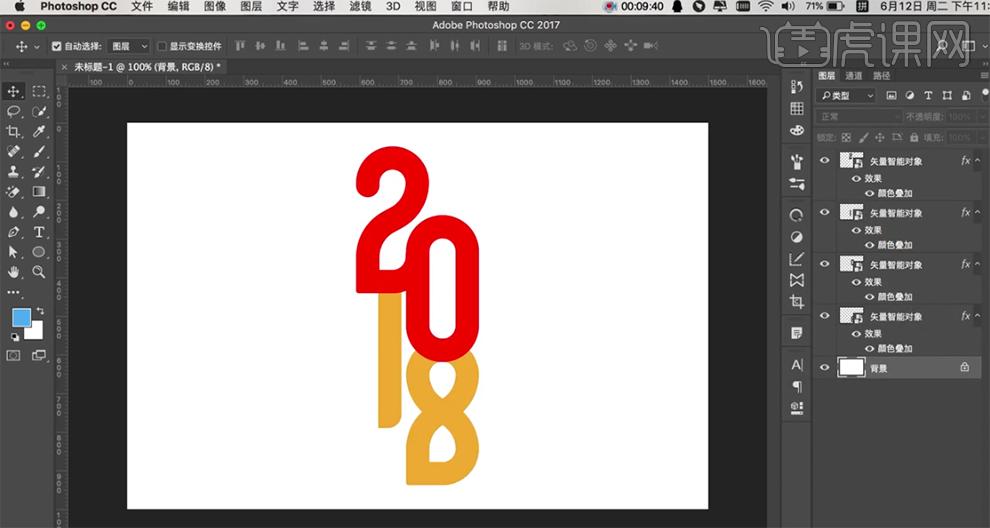This screenshot has height=528, width=990.
Task: Toggle Quick Mask mode
Action: tap(13, 356)
